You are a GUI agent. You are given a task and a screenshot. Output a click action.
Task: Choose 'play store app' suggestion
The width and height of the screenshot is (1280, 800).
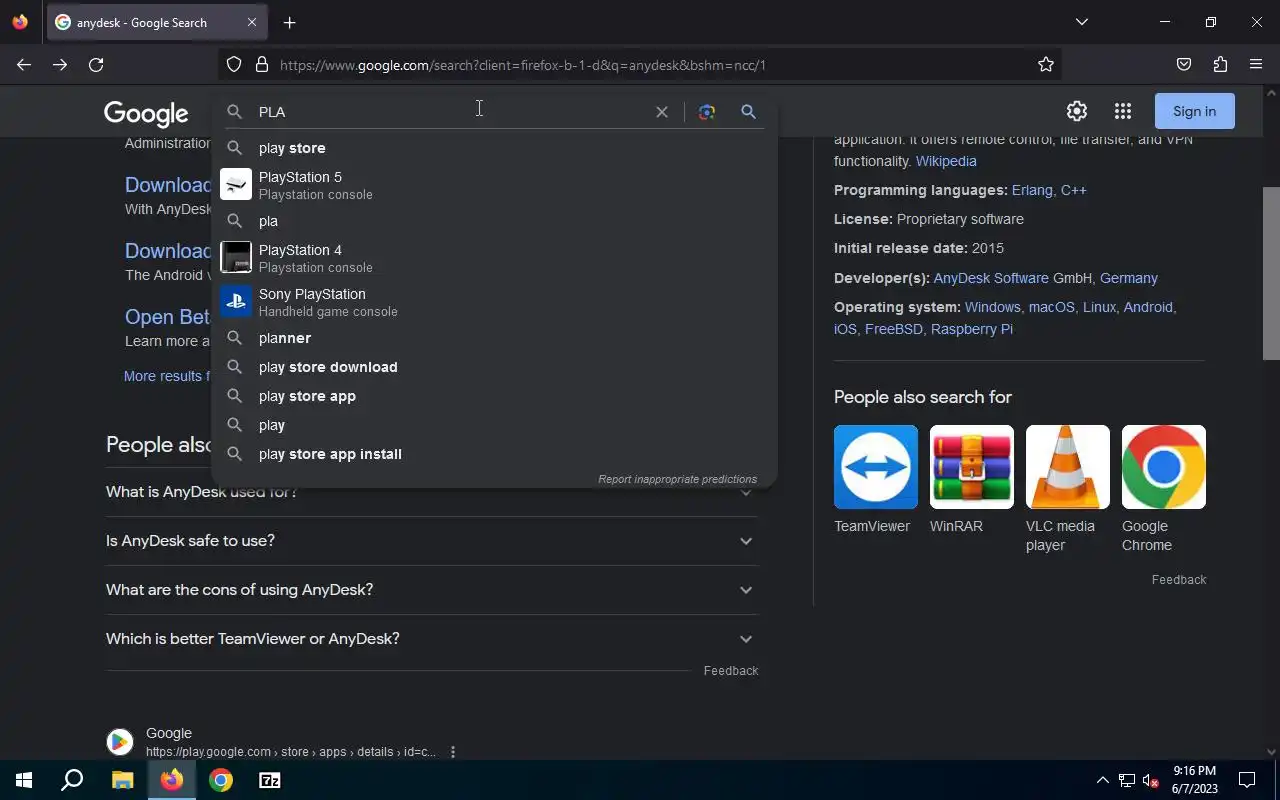(x=494, y=396)
